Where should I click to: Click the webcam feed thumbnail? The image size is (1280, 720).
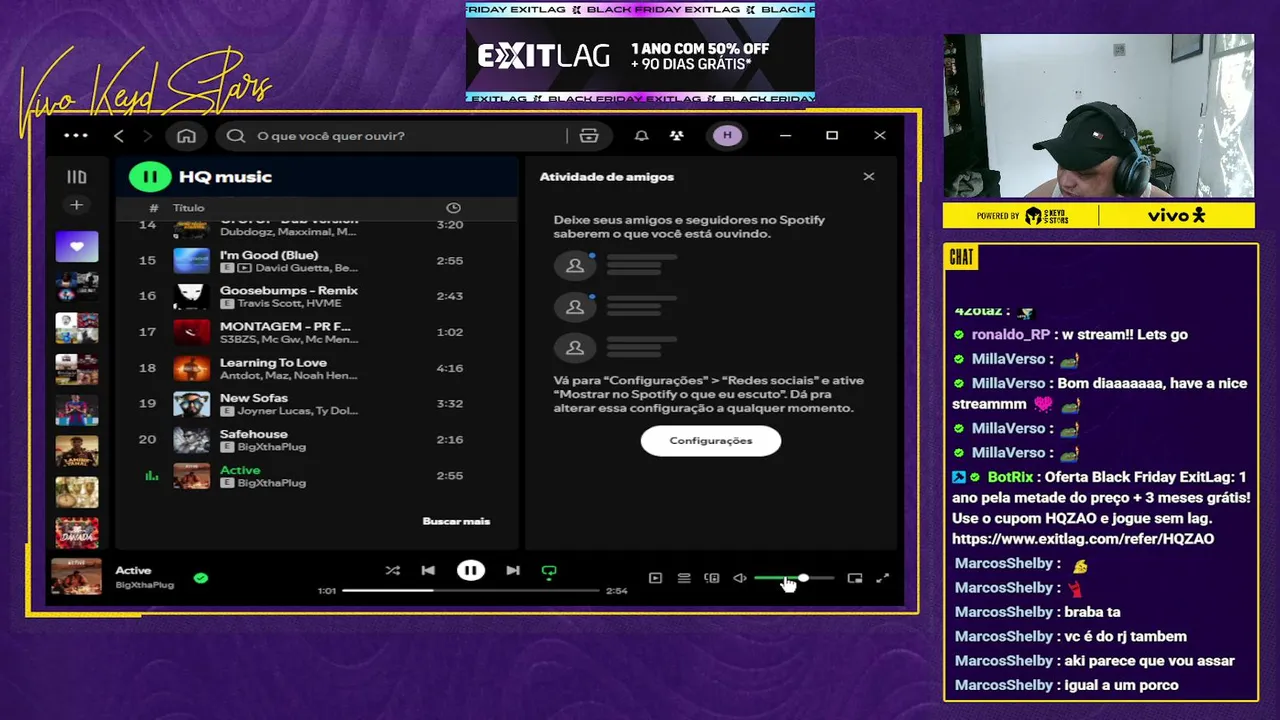tap(1099, 116)
